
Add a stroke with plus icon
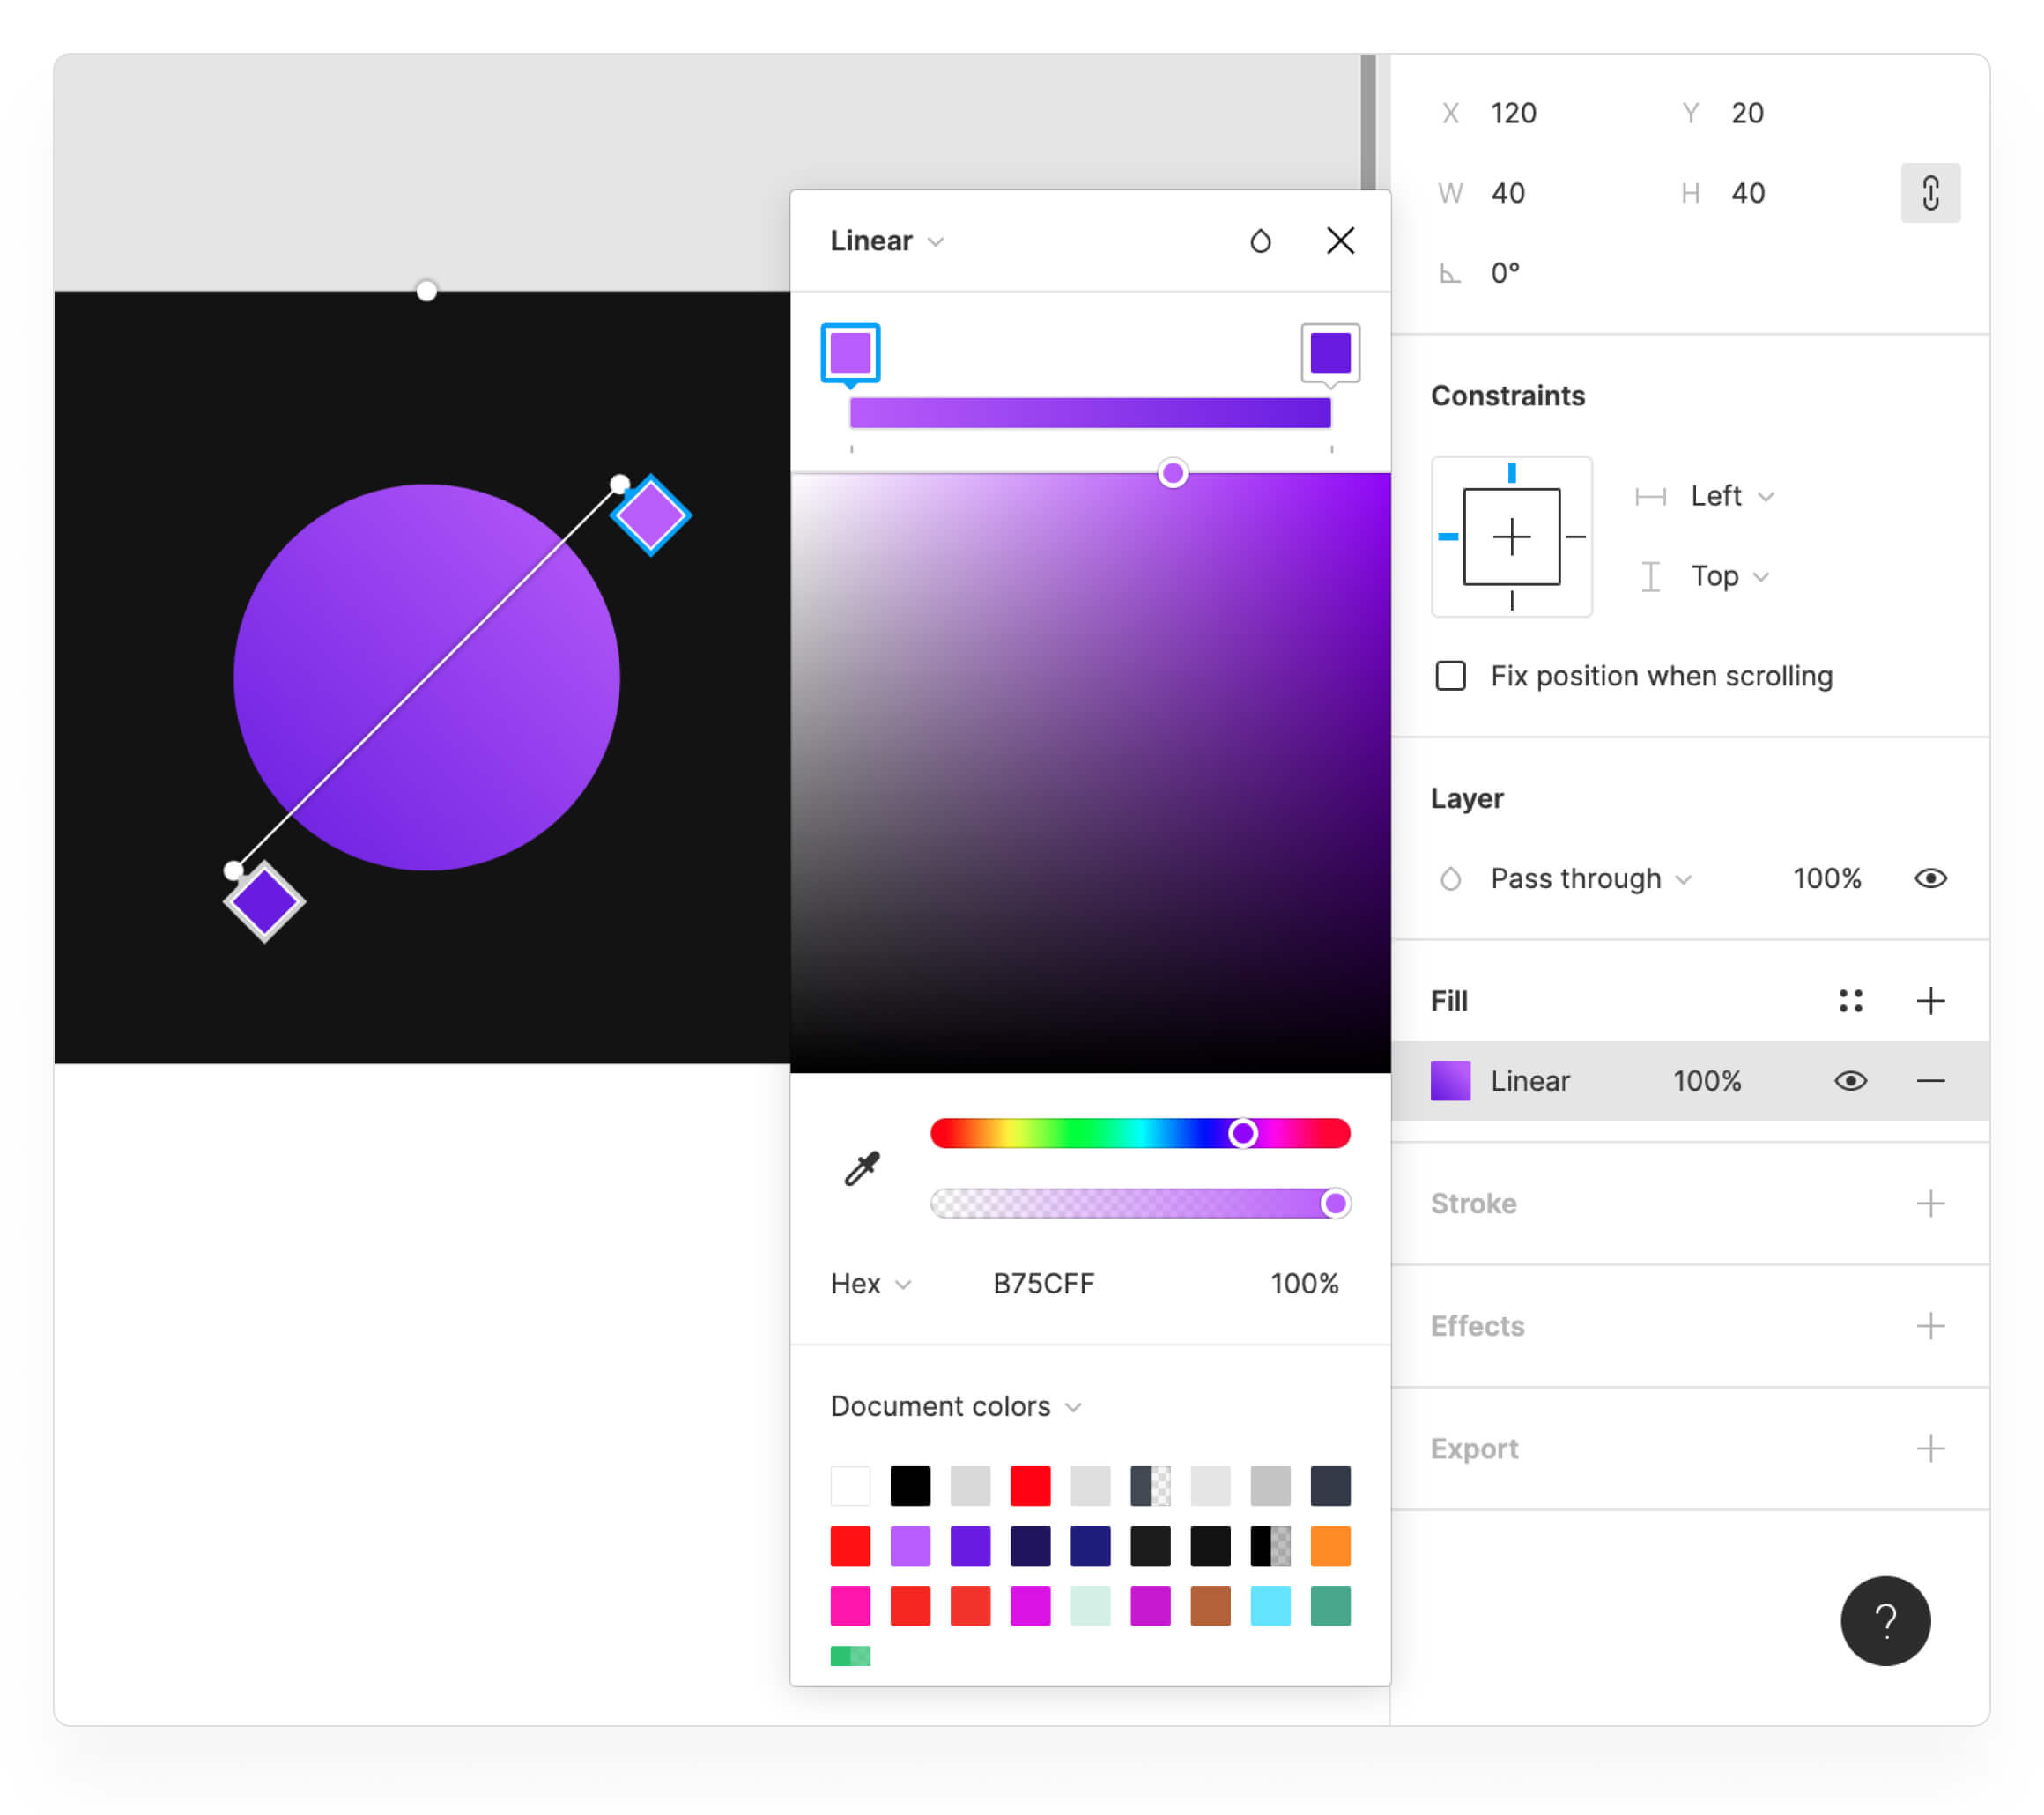[1930, 1203]
